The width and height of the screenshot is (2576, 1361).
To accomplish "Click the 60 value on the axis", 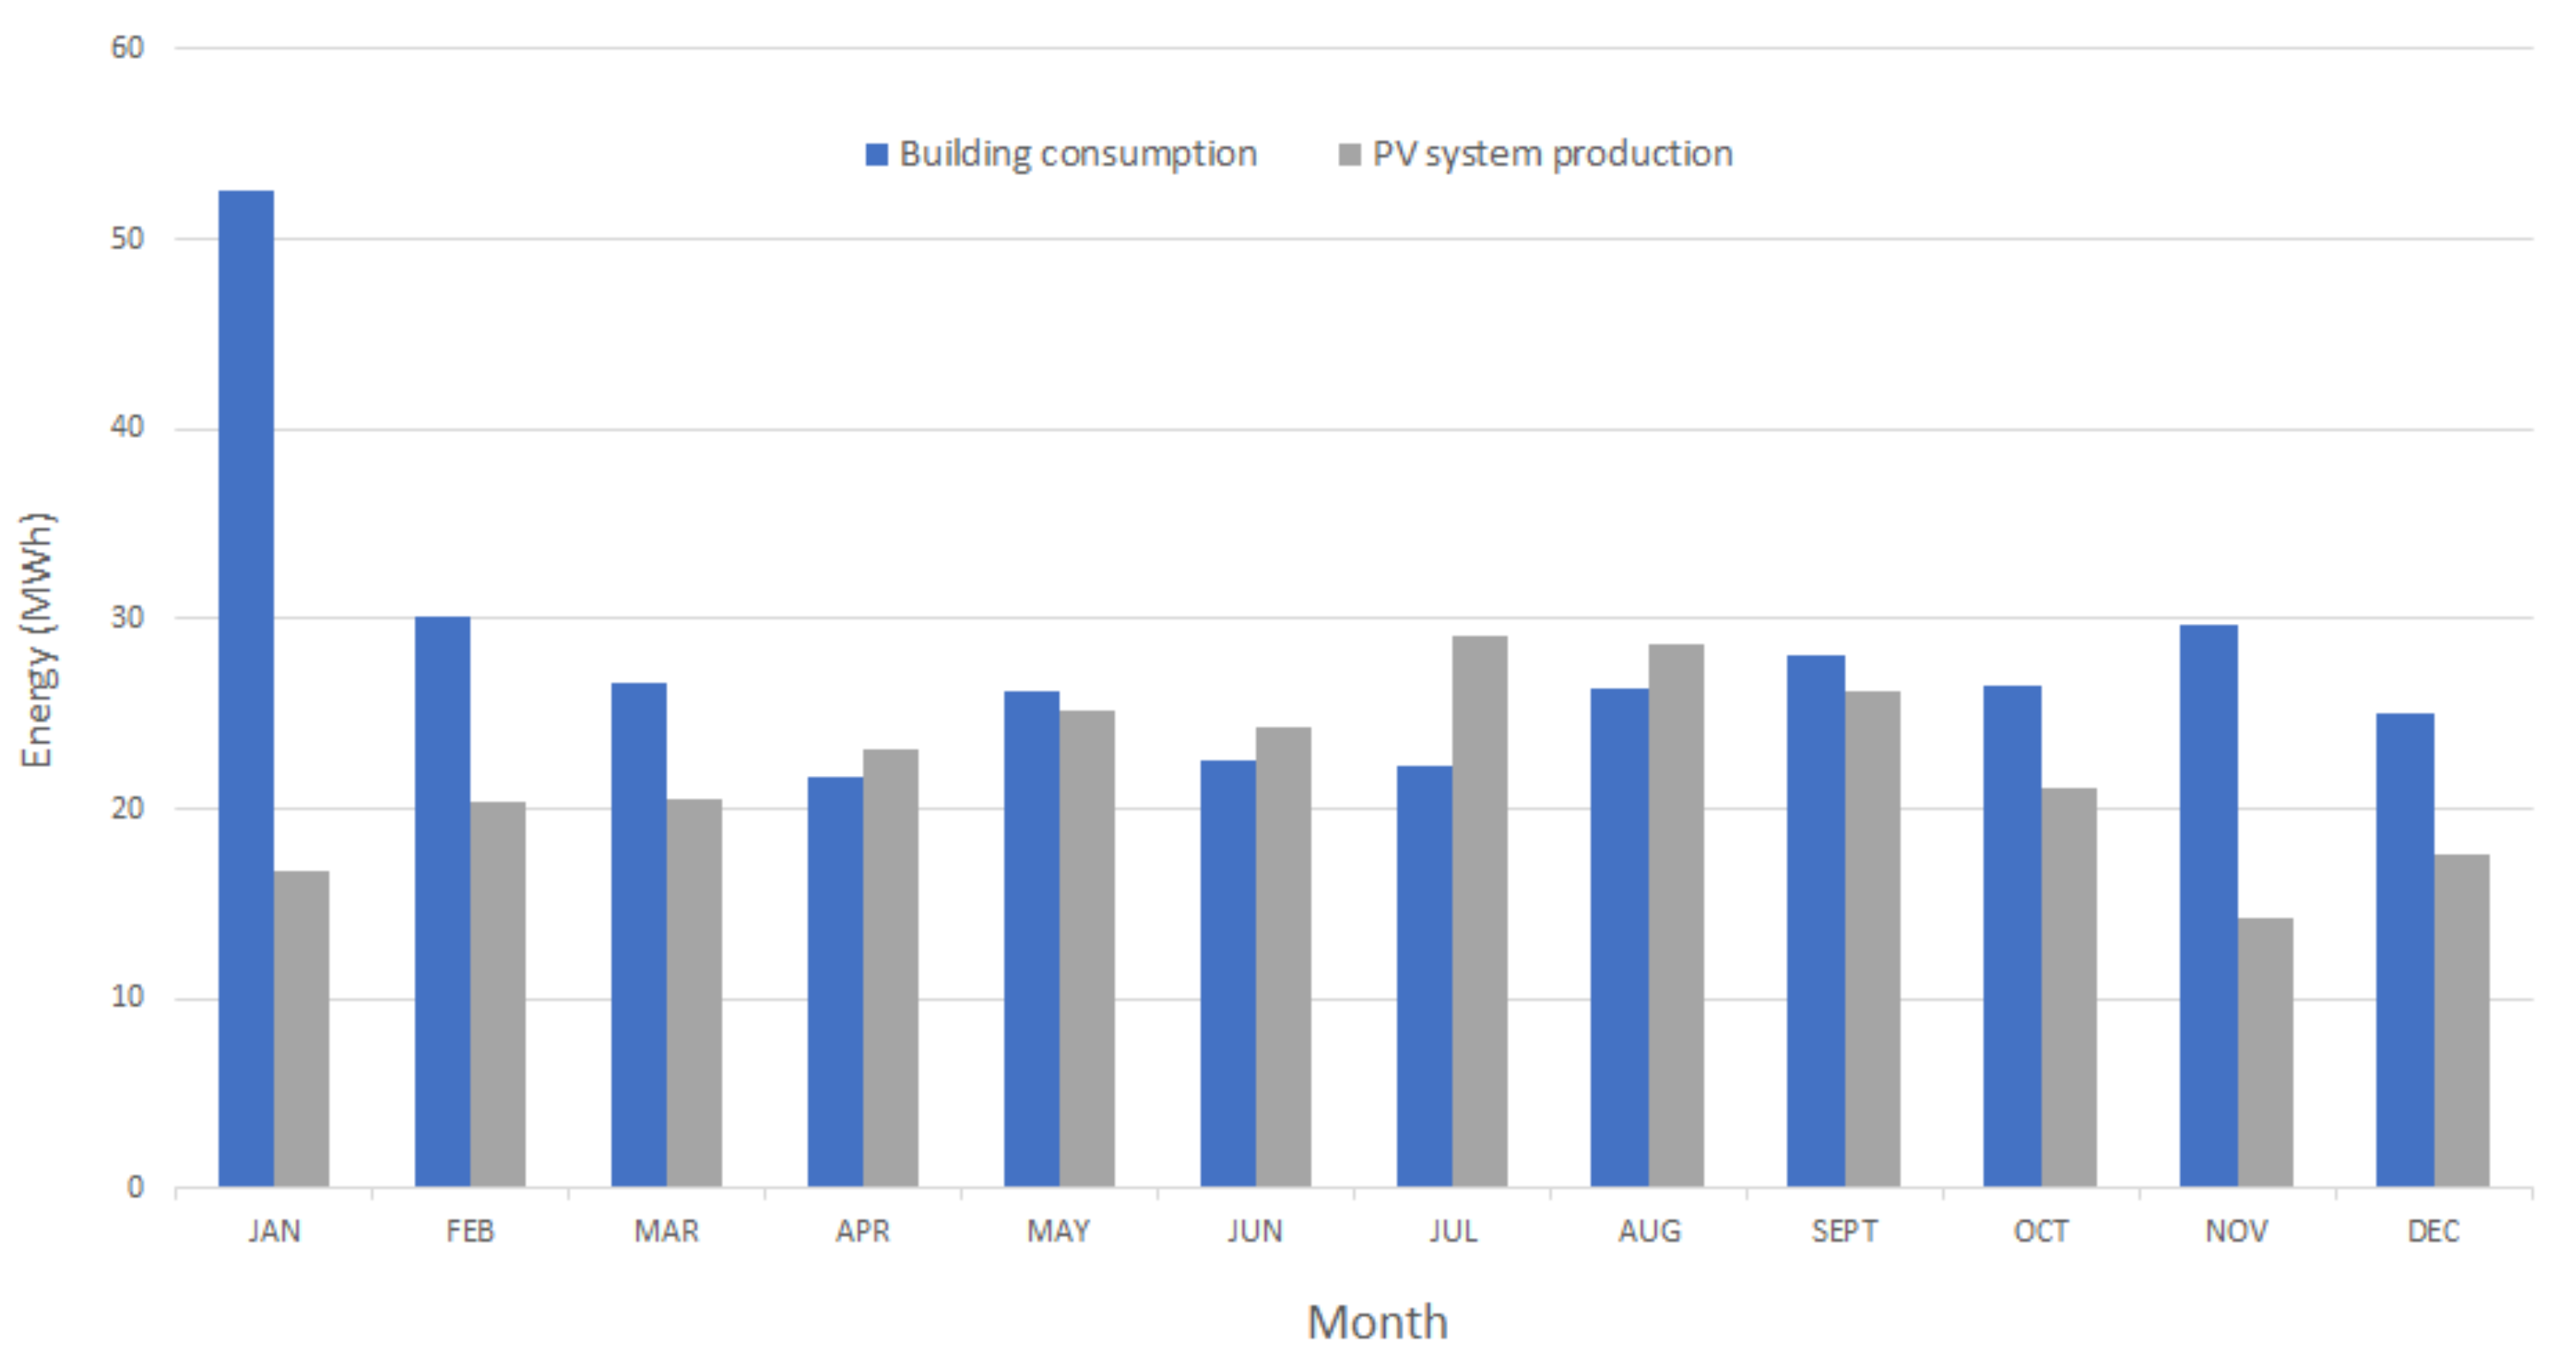I will click(127, 47).
